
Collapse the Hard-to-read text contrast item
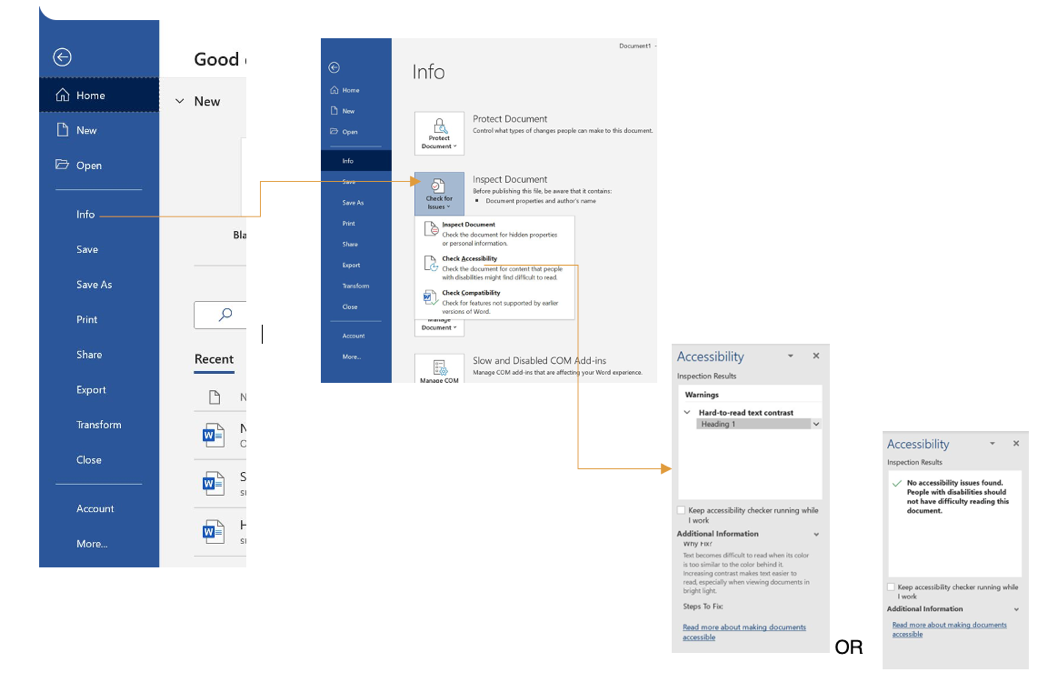pos(687,412)
